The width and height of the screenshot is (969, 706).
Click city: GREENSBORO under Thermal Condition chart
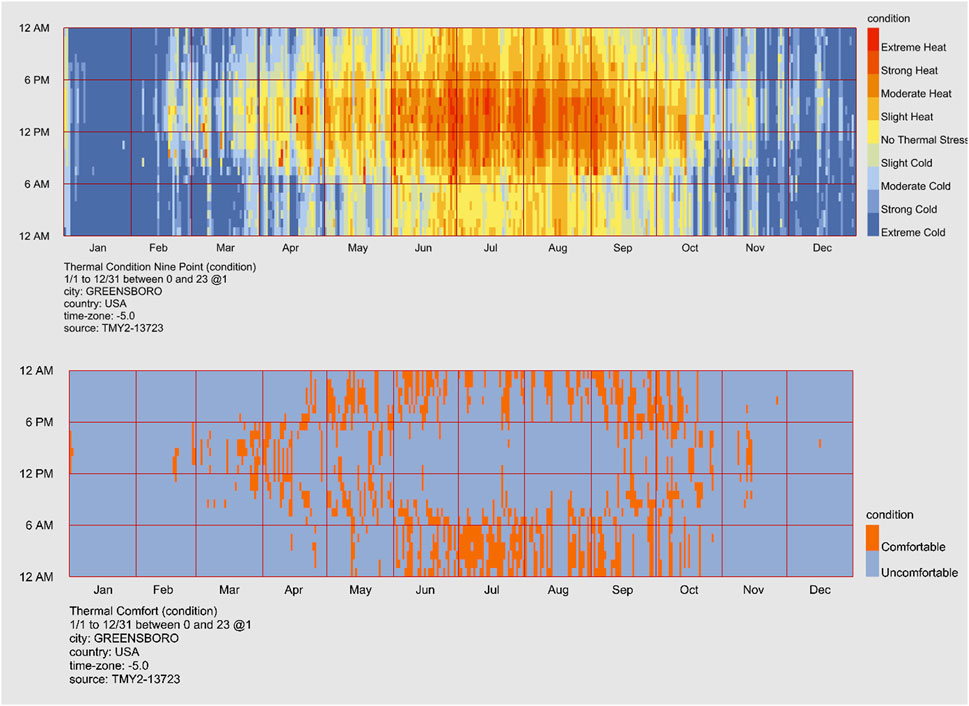[113, 292]
